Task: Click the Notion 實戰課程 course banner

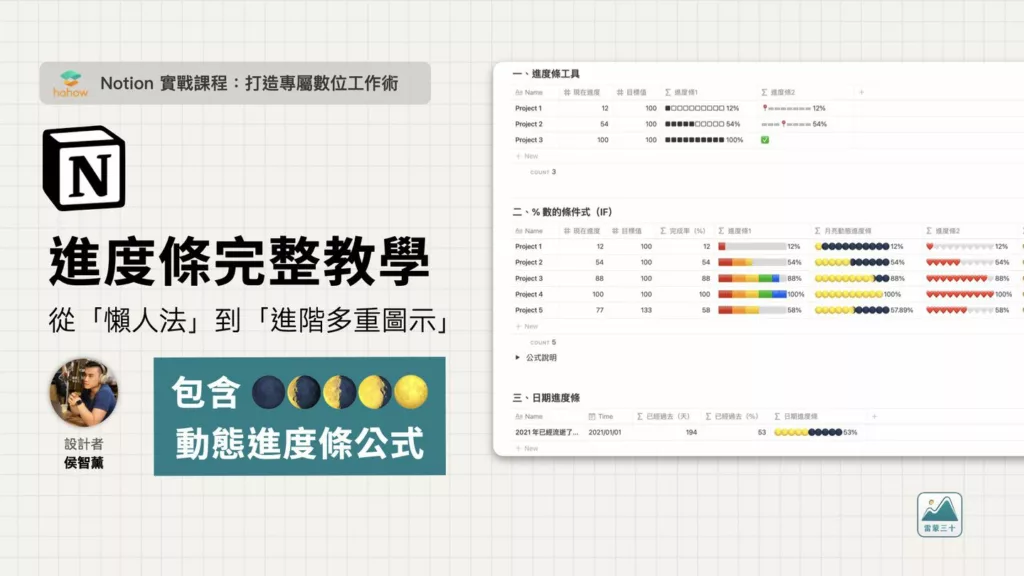Action: tap(235, 83)
